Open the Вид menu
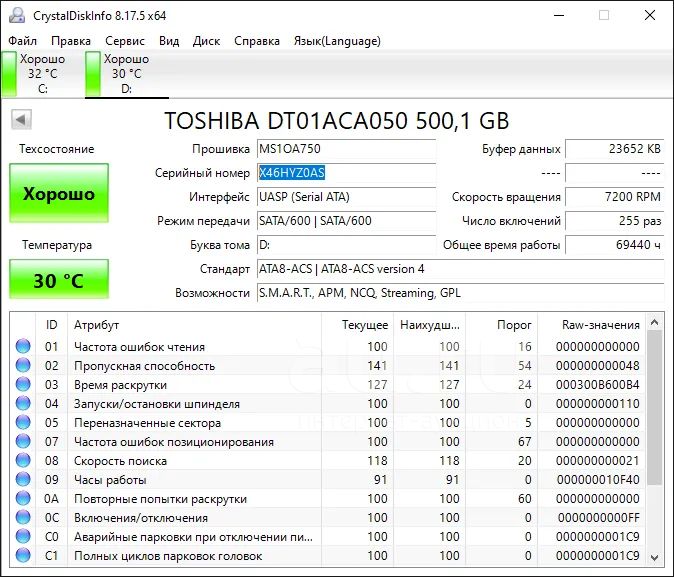 tap(169, 41)
